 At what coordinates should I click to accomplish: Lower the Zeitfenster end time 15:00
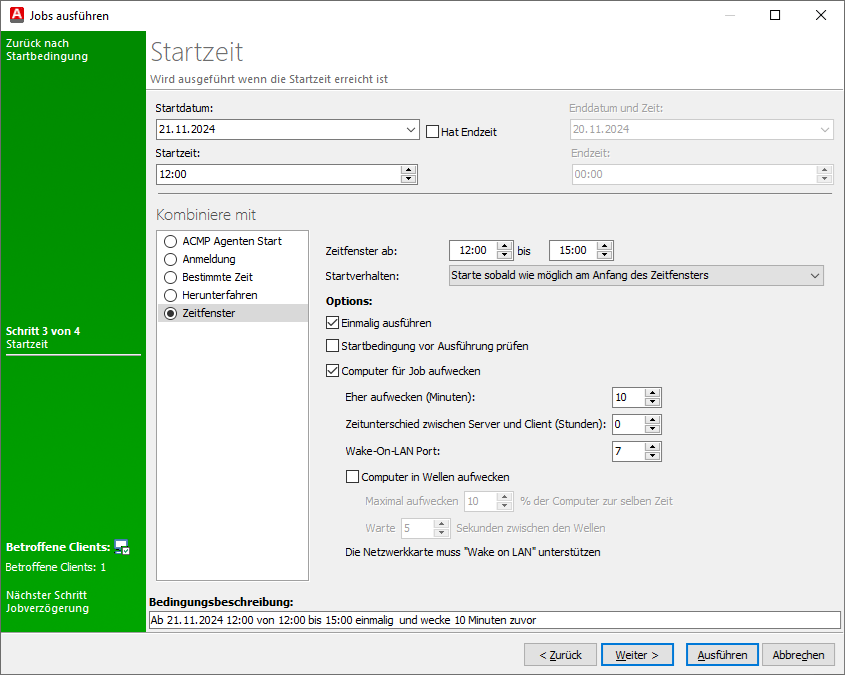tap(604, 255)
